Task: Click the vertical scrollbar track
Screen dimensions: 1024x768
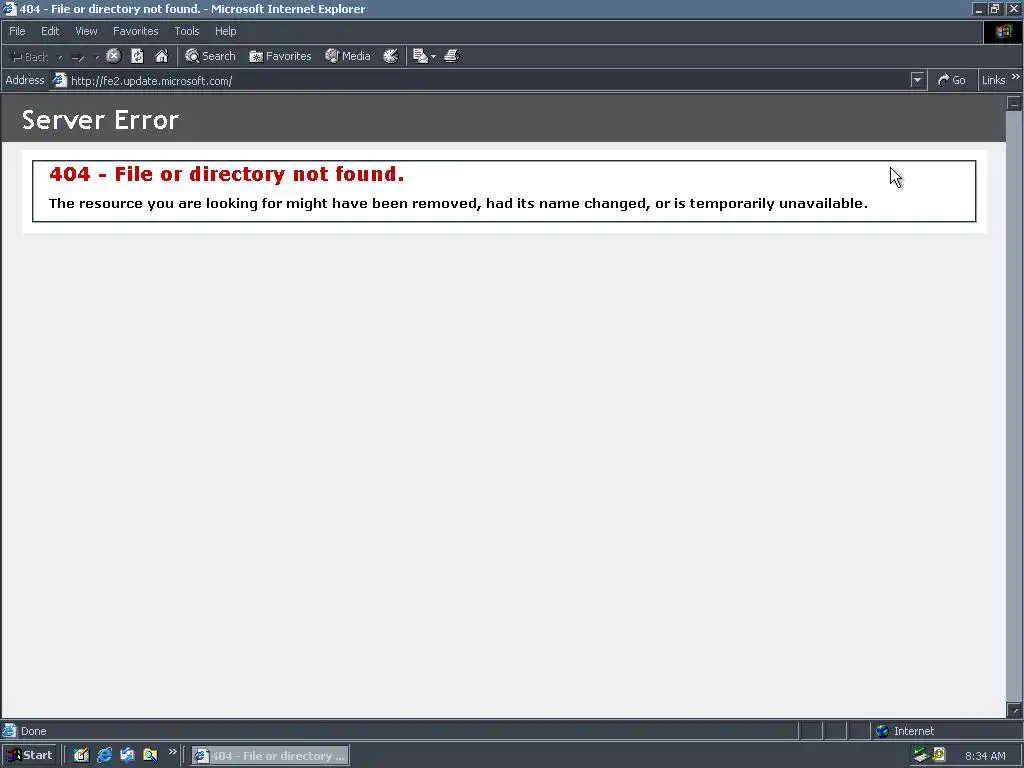Action: pos(1014,405)
